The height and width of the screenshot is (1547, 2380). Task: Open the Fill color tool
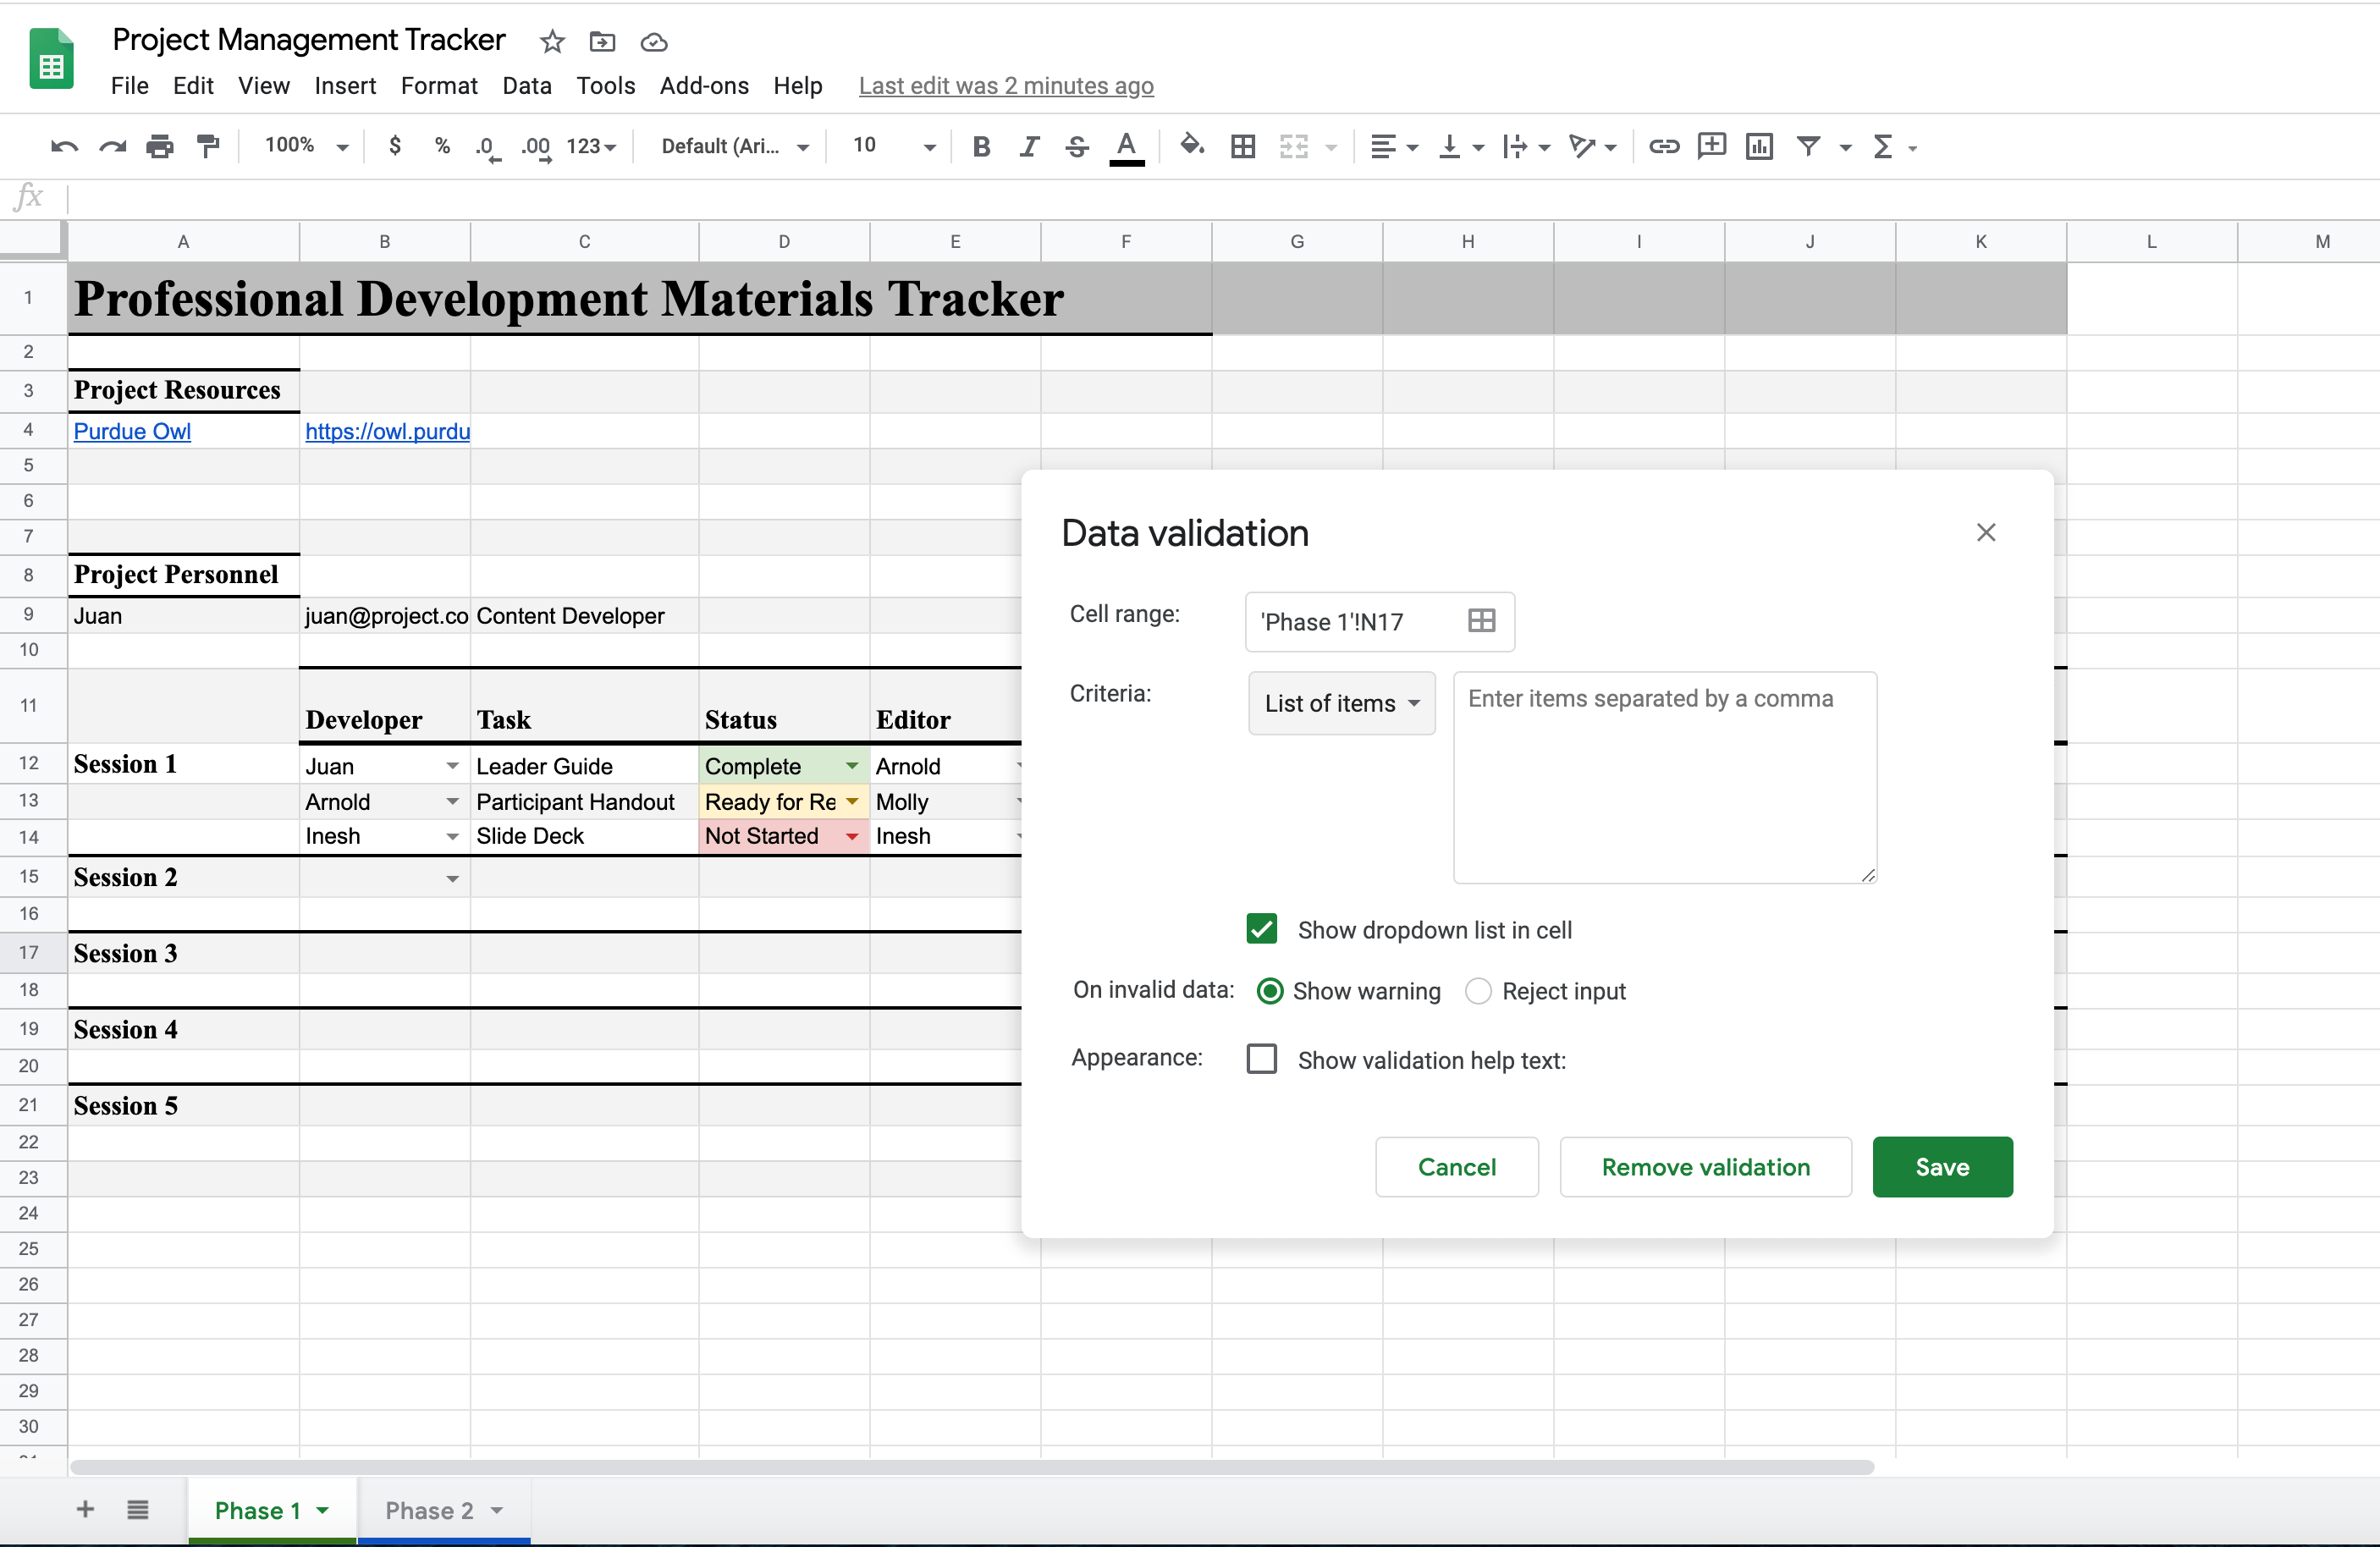click(x=1191, y=146)
